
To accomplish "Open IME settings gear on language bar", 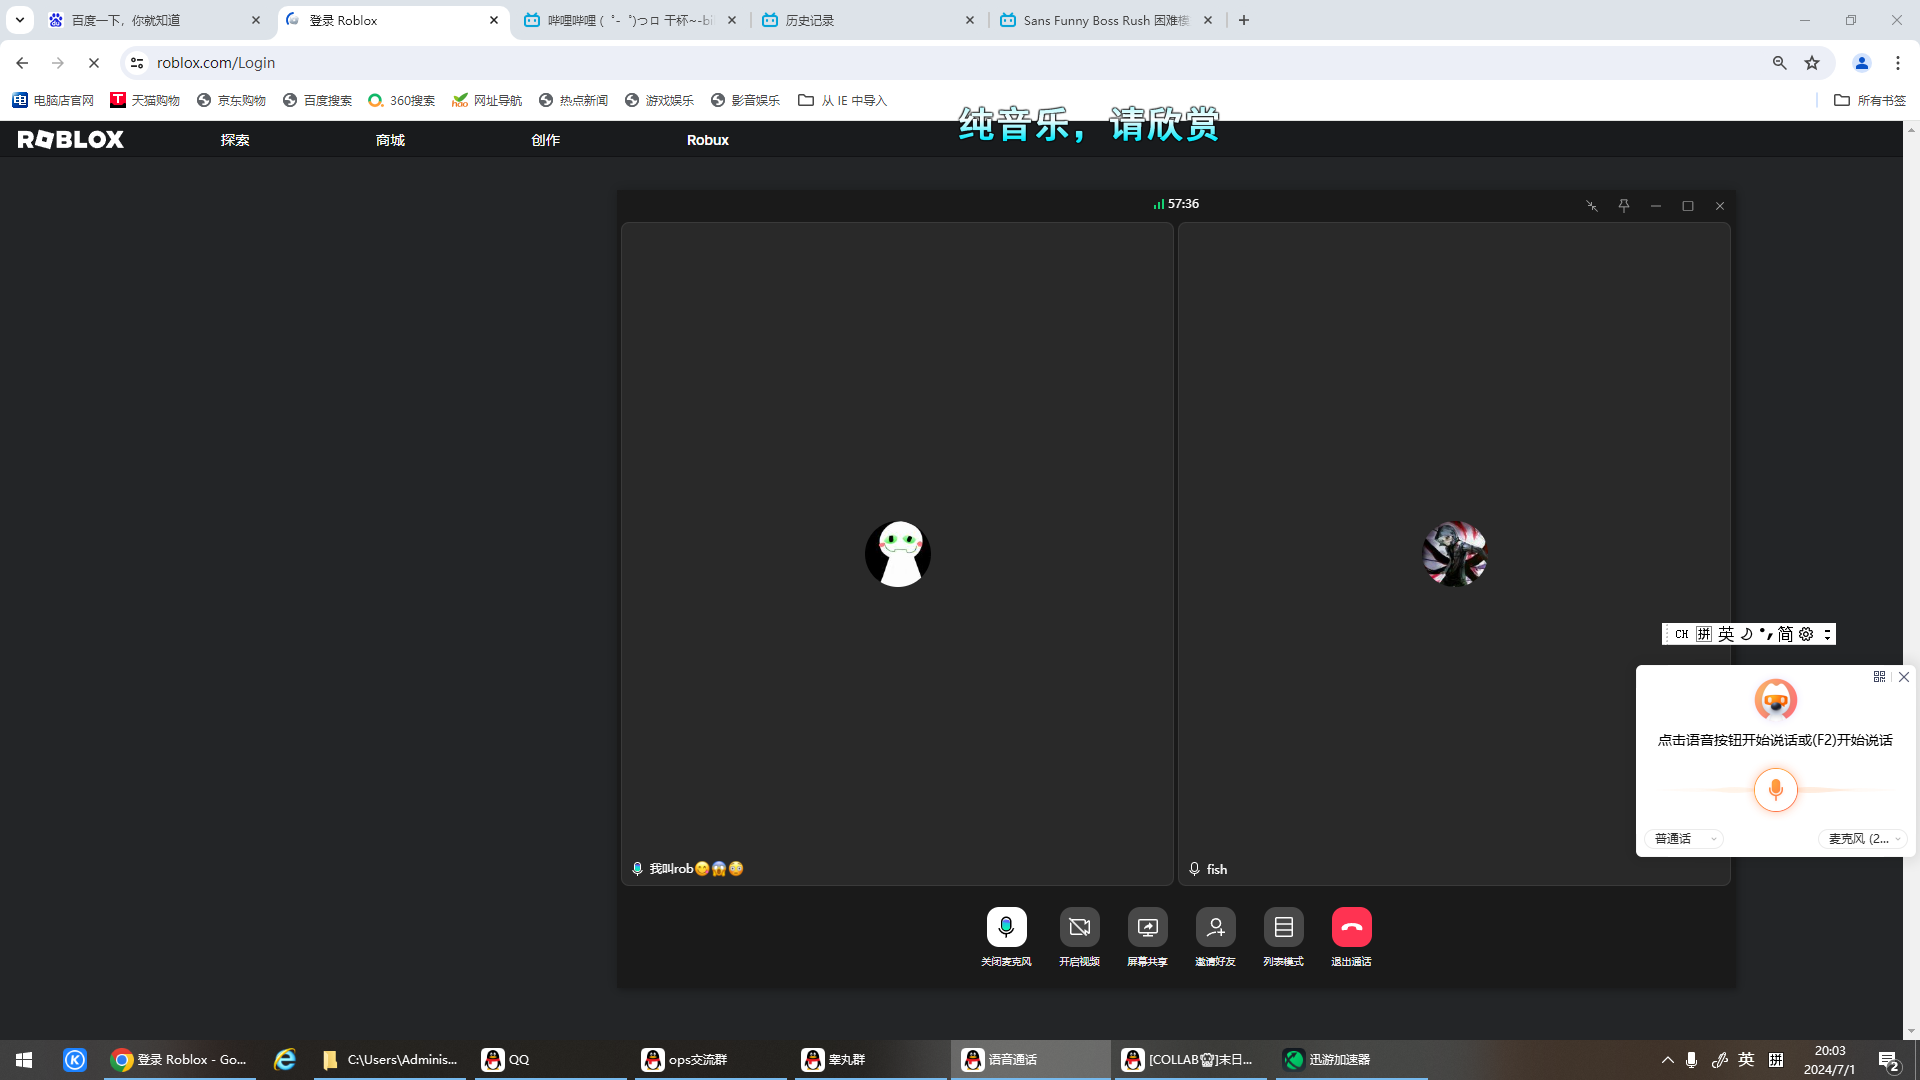I will 1806,634.
